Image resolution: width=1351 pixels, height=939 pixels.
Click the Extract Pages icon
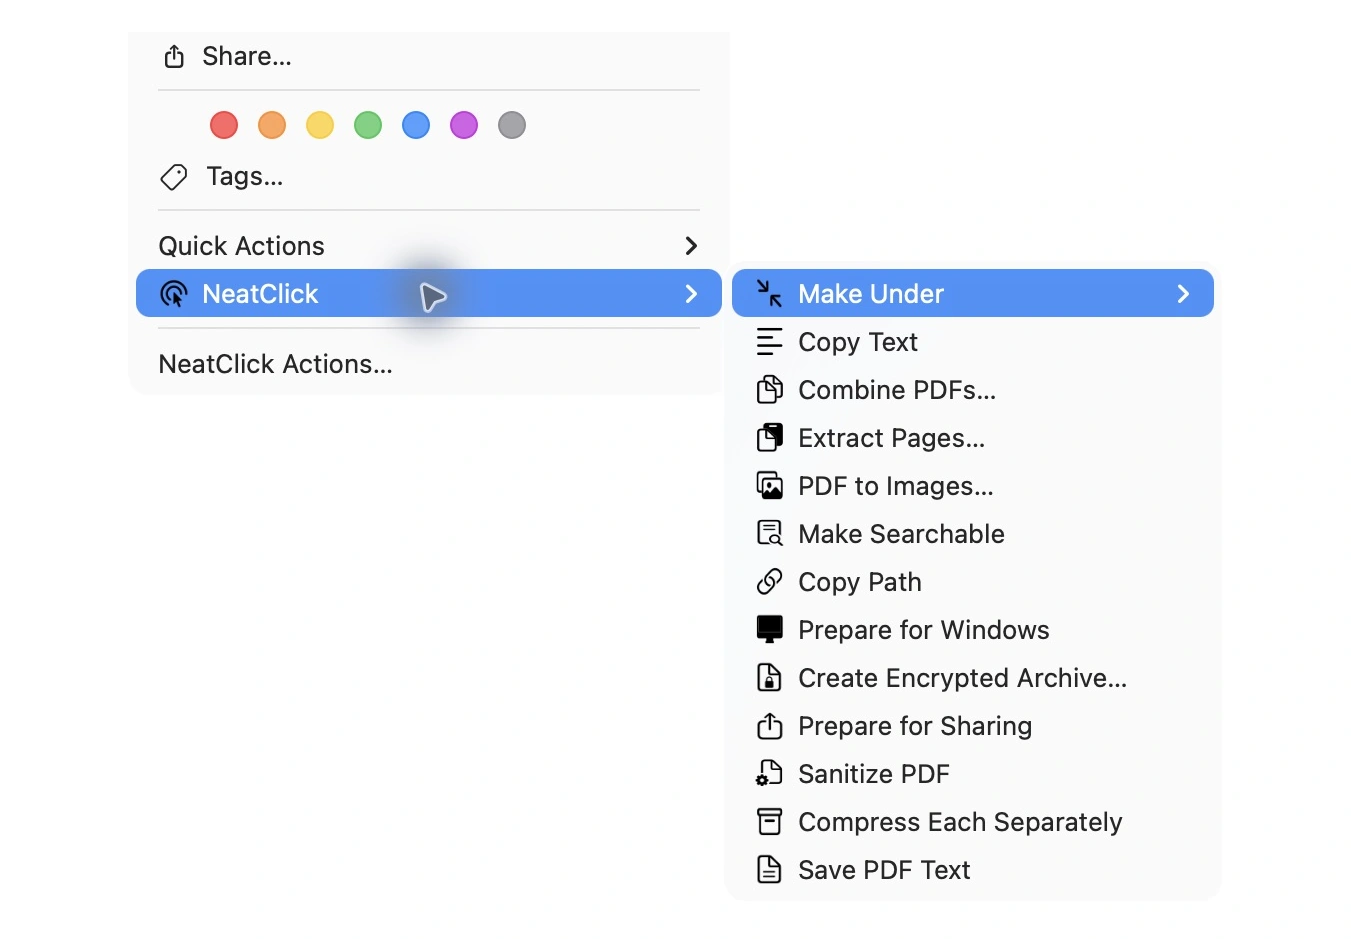(769, 438)
